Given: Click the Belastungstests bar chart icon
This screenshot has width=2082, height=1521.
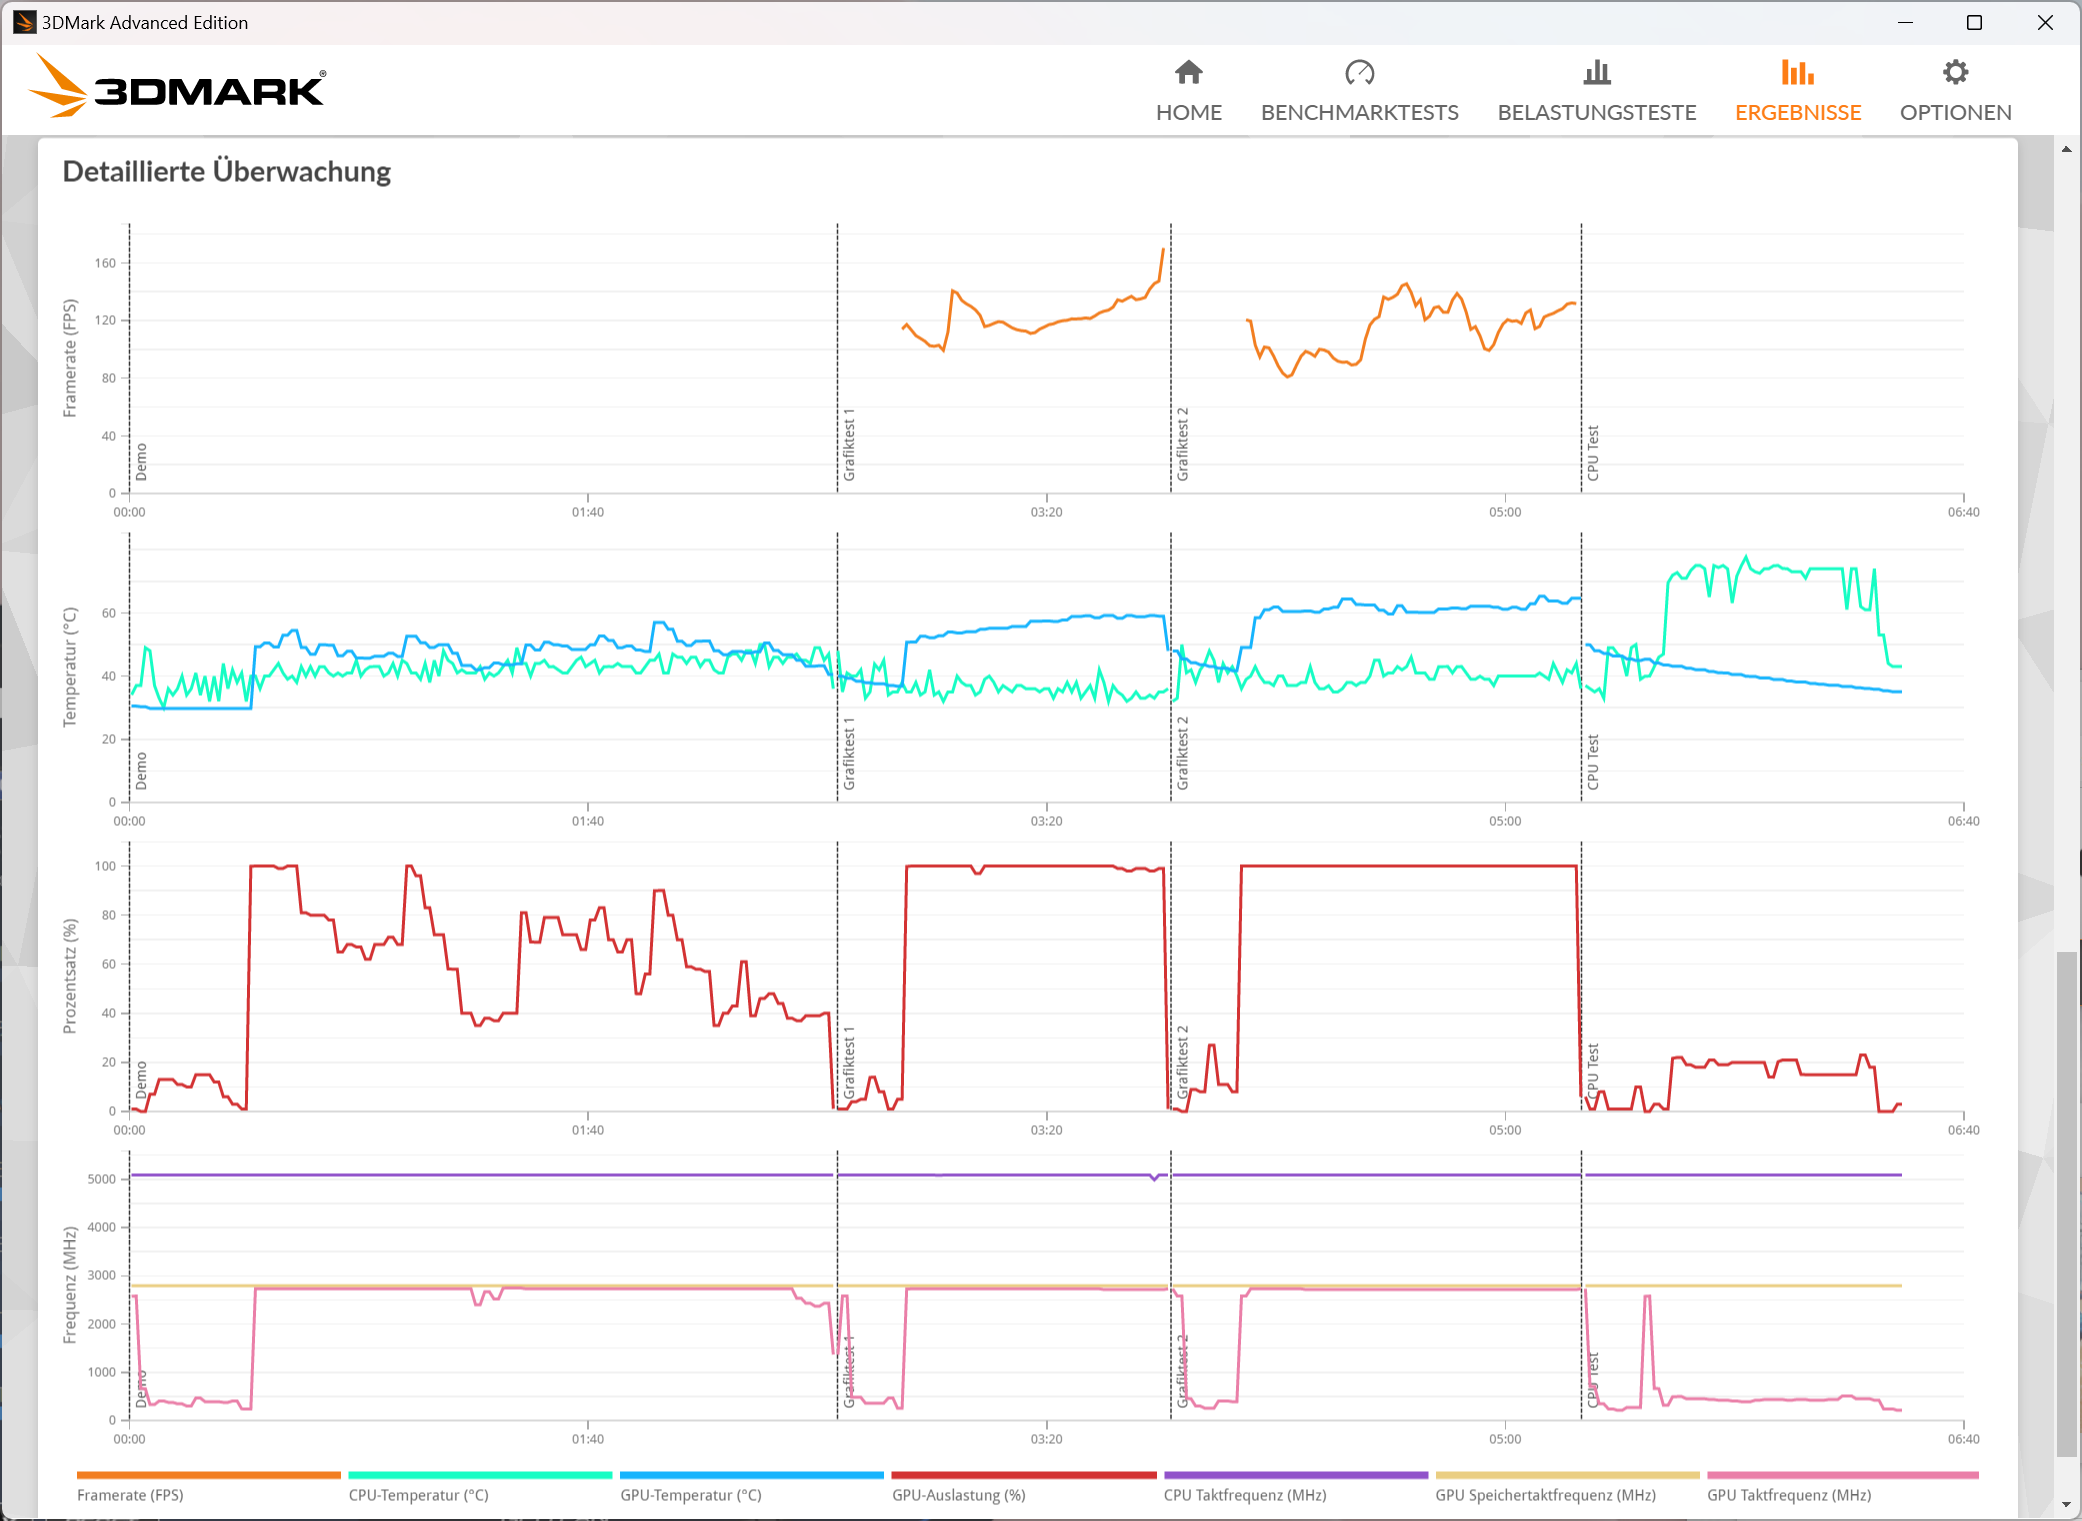Looking at the screenshot, I should pos(1597,72).
